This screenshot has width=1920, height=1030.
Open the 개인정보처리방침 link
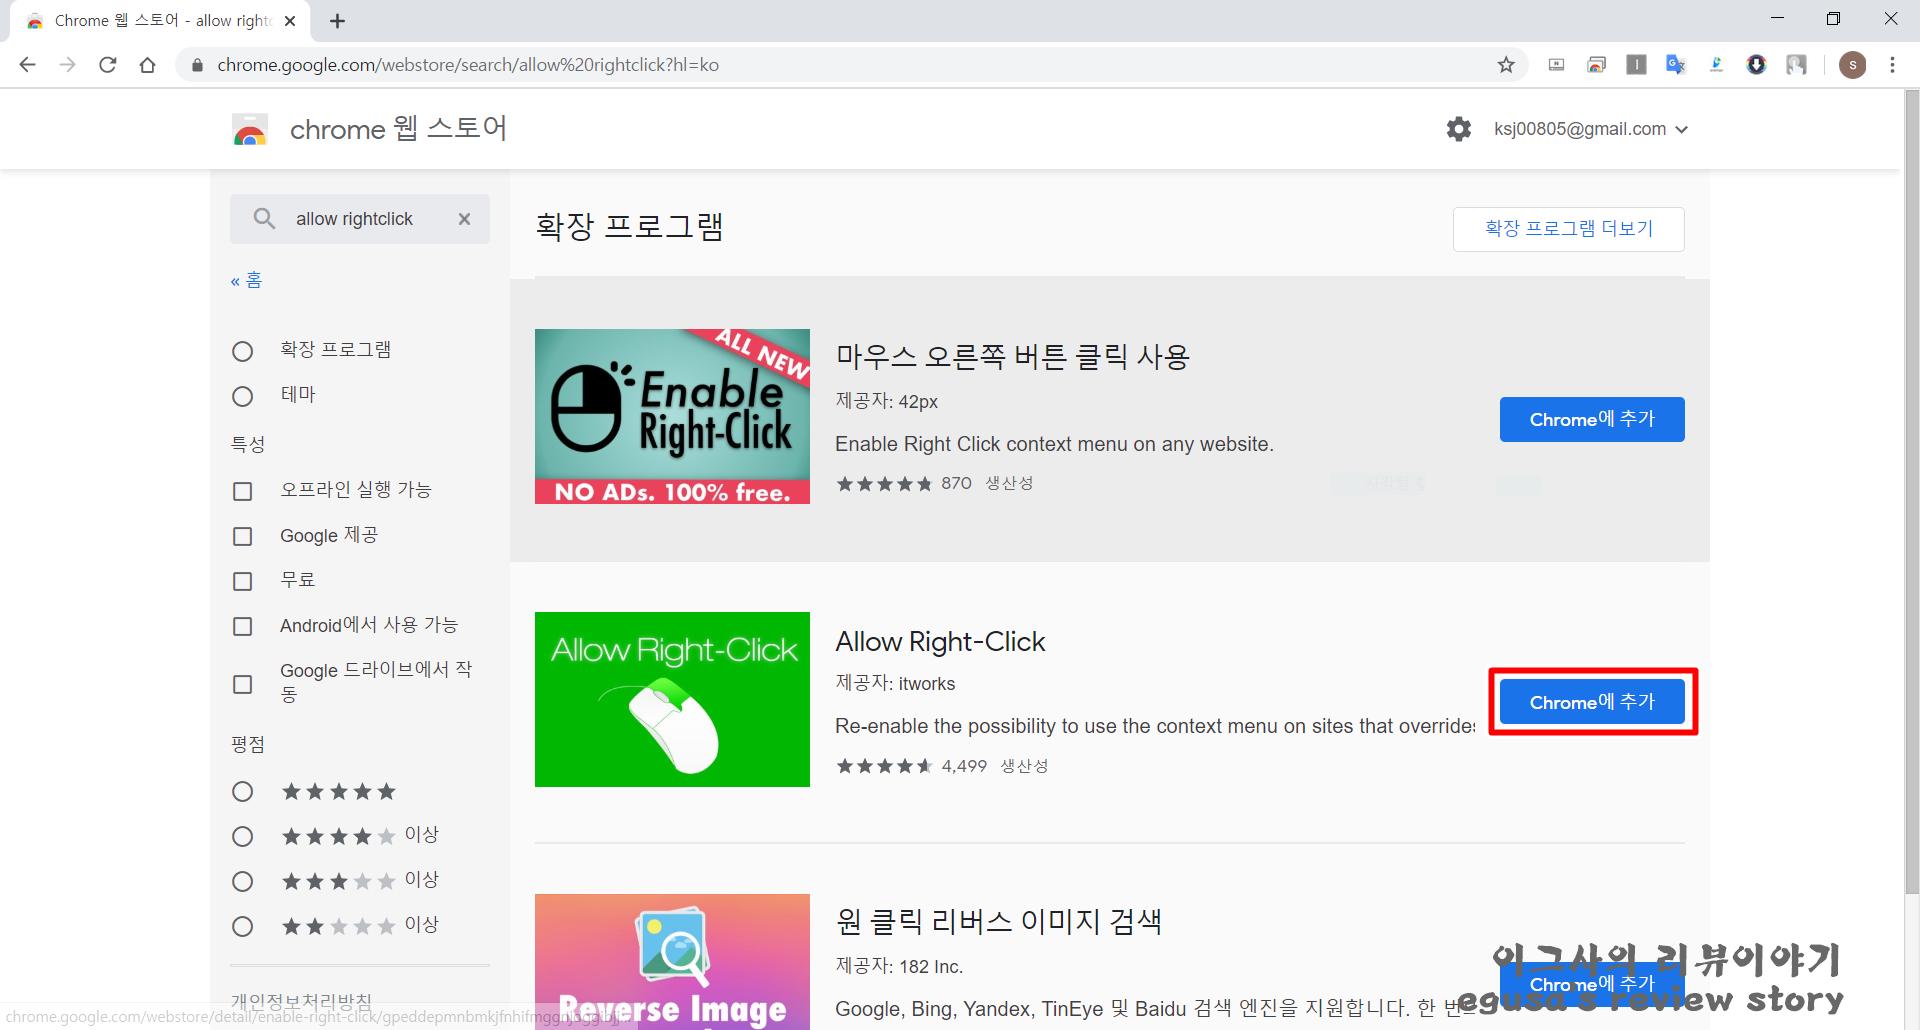(x=301, y=1000)
